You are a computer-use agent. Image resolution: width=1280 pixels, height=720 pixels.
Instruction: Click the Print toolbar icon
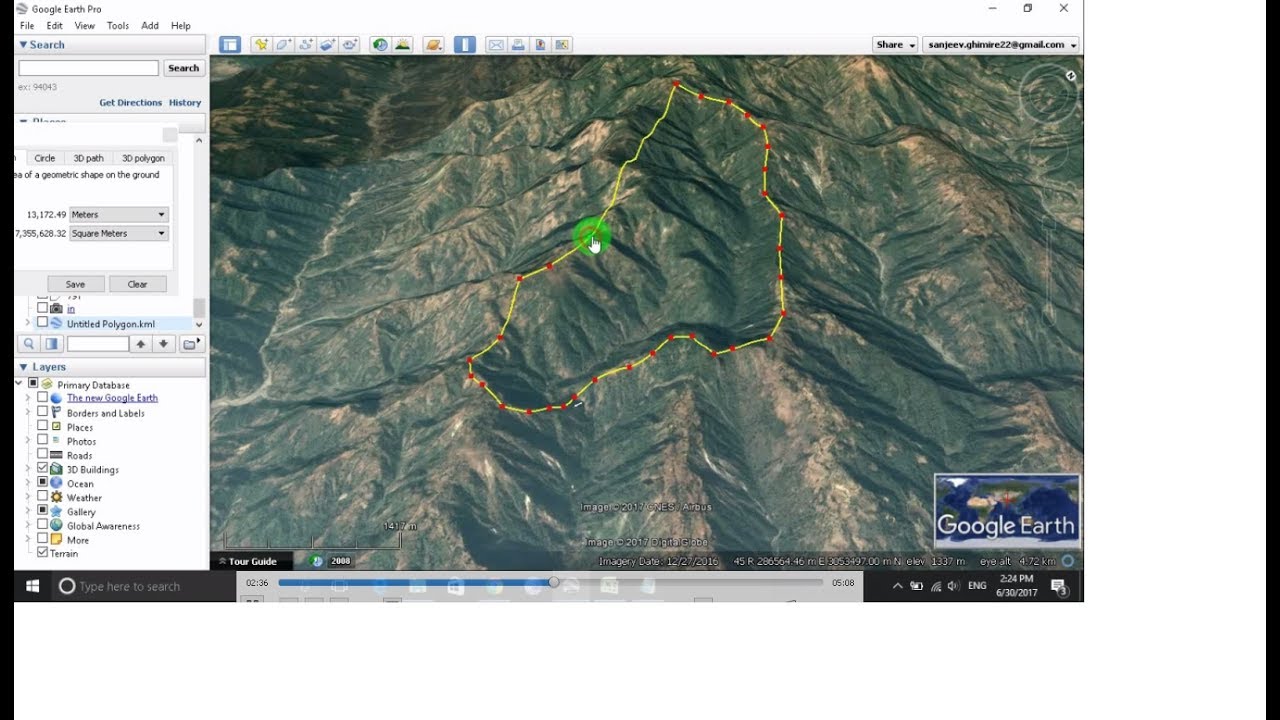[518, 45]
